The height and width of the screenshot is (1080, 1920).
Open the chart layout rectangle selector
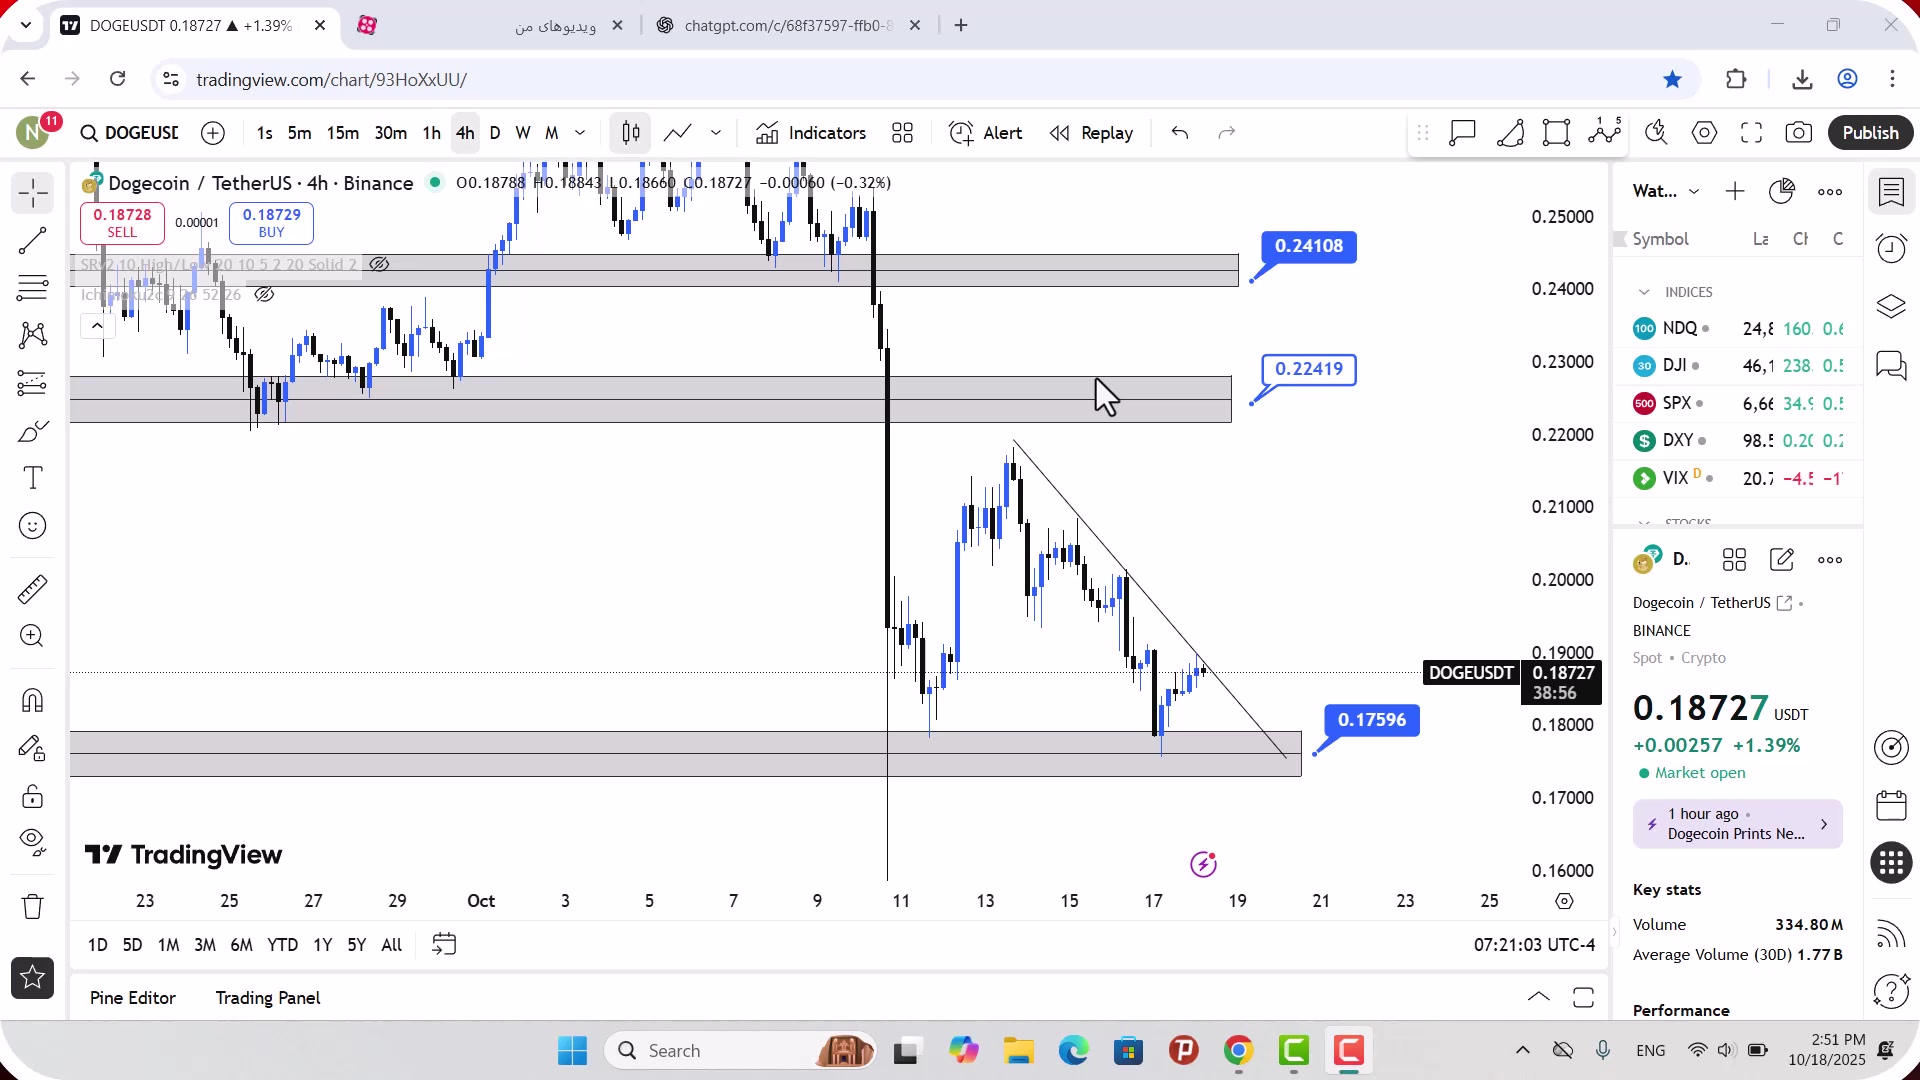click(x=1557, y=133)
